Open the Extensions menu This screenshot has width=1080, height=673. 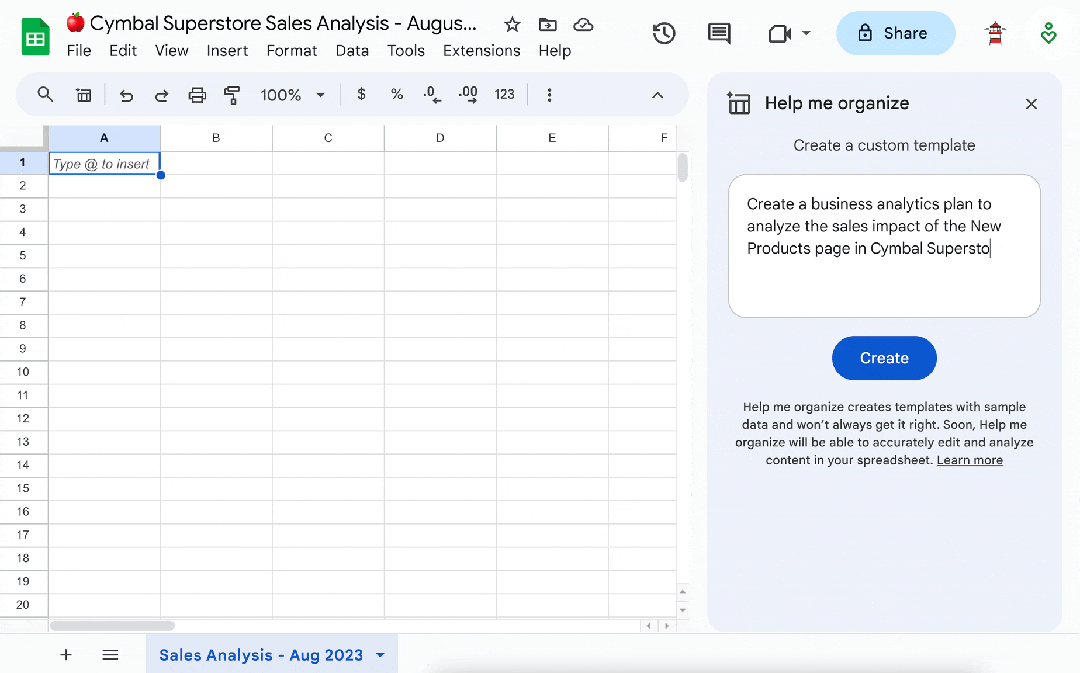(481, 50)
